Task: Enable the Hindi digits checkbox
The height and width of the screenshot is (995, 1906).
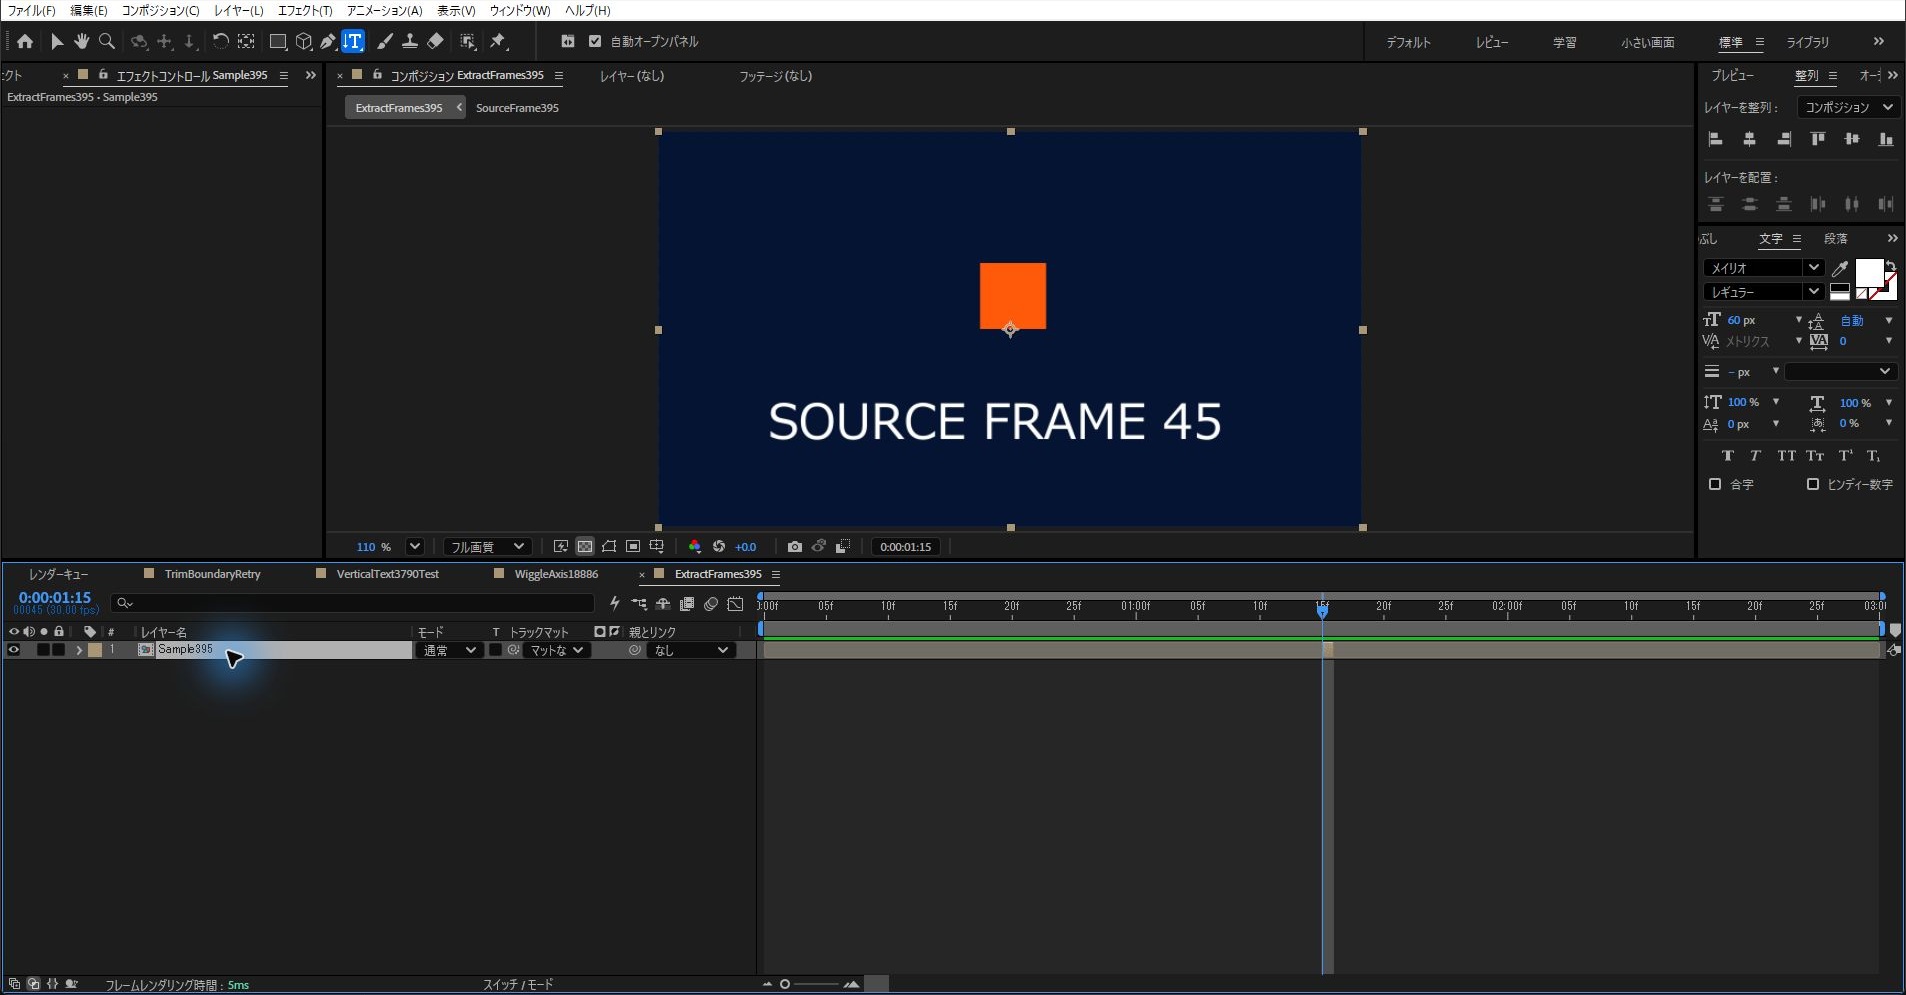Action: (x=1812, y=484)
